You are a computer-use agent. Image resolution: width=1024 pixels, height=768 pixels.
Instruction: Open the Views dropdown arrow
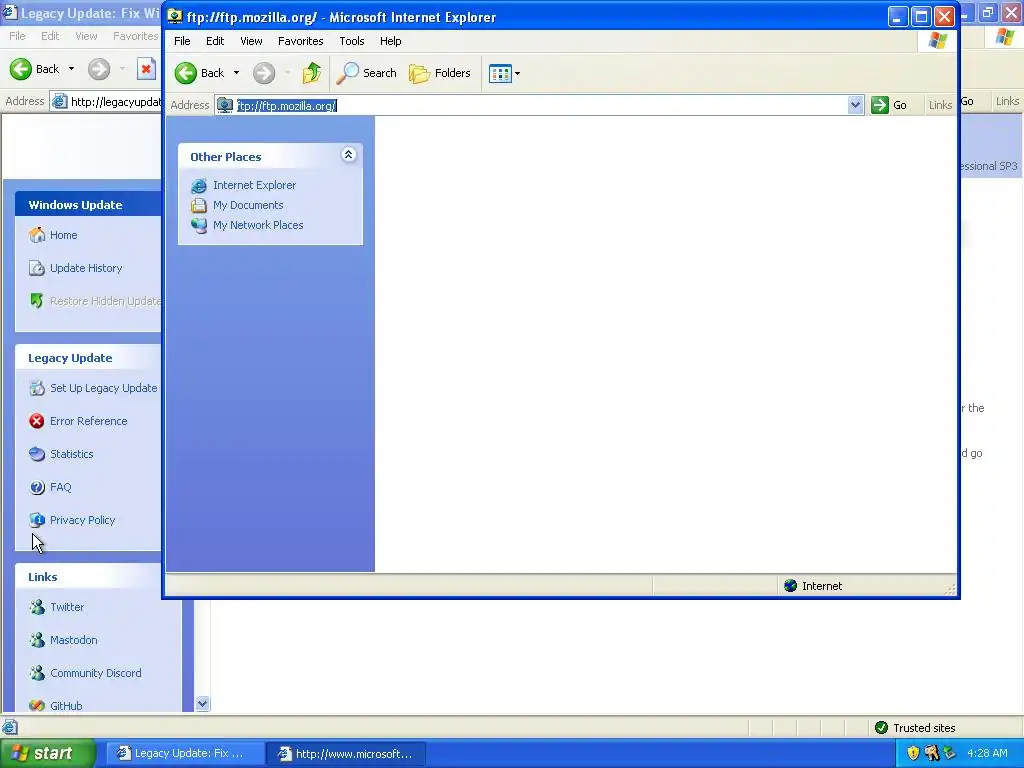click(x=517, y=74)
